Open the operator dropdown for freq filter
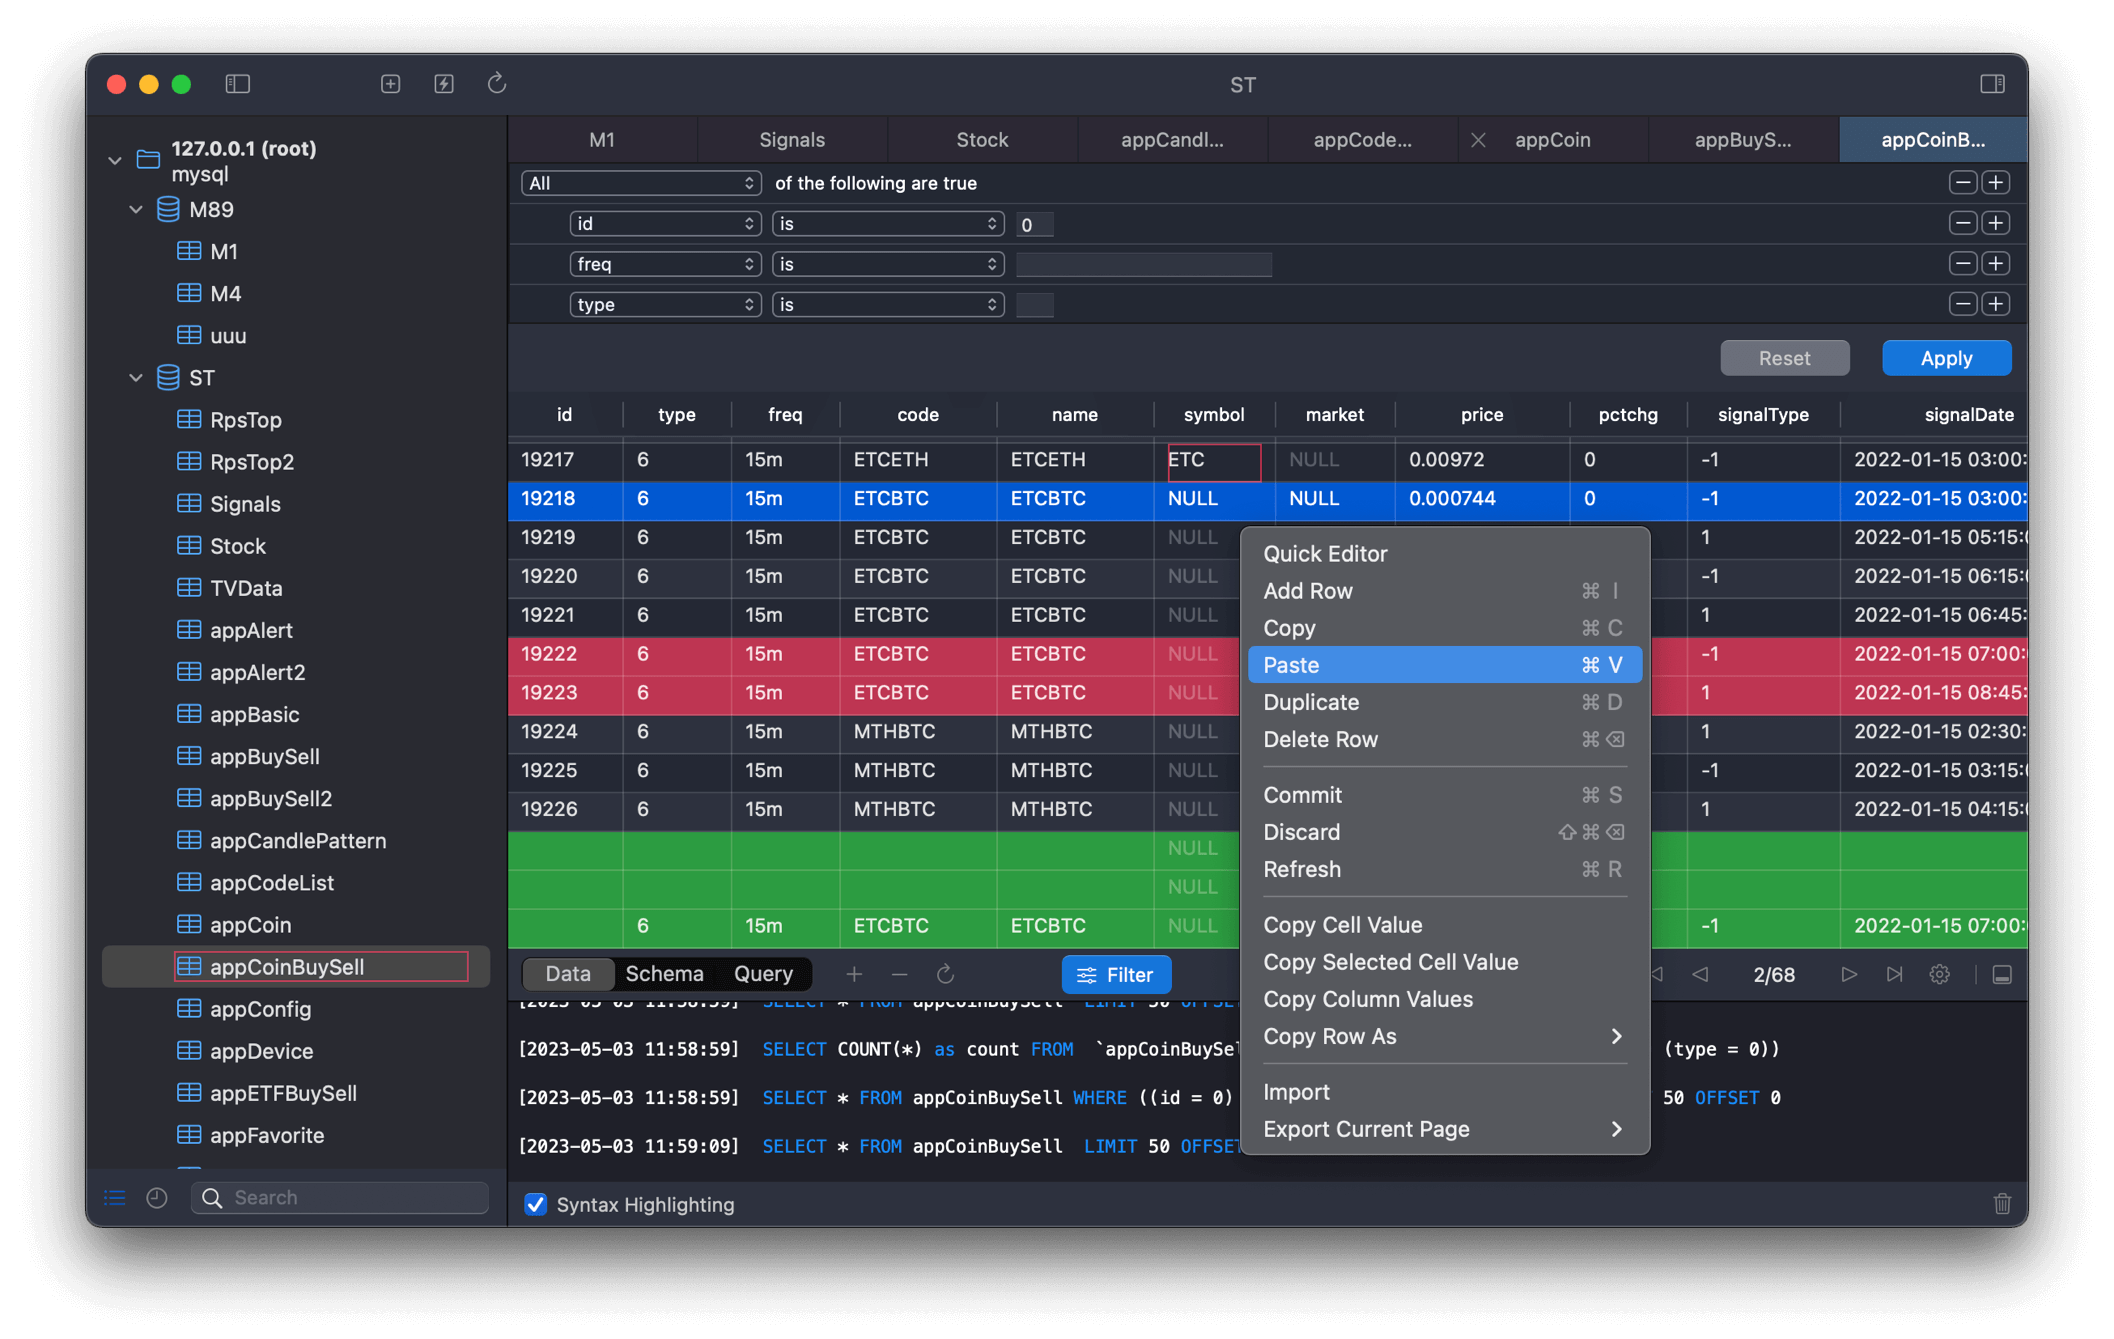This screenshot has width=2114, height=1339. pos(888,264)
